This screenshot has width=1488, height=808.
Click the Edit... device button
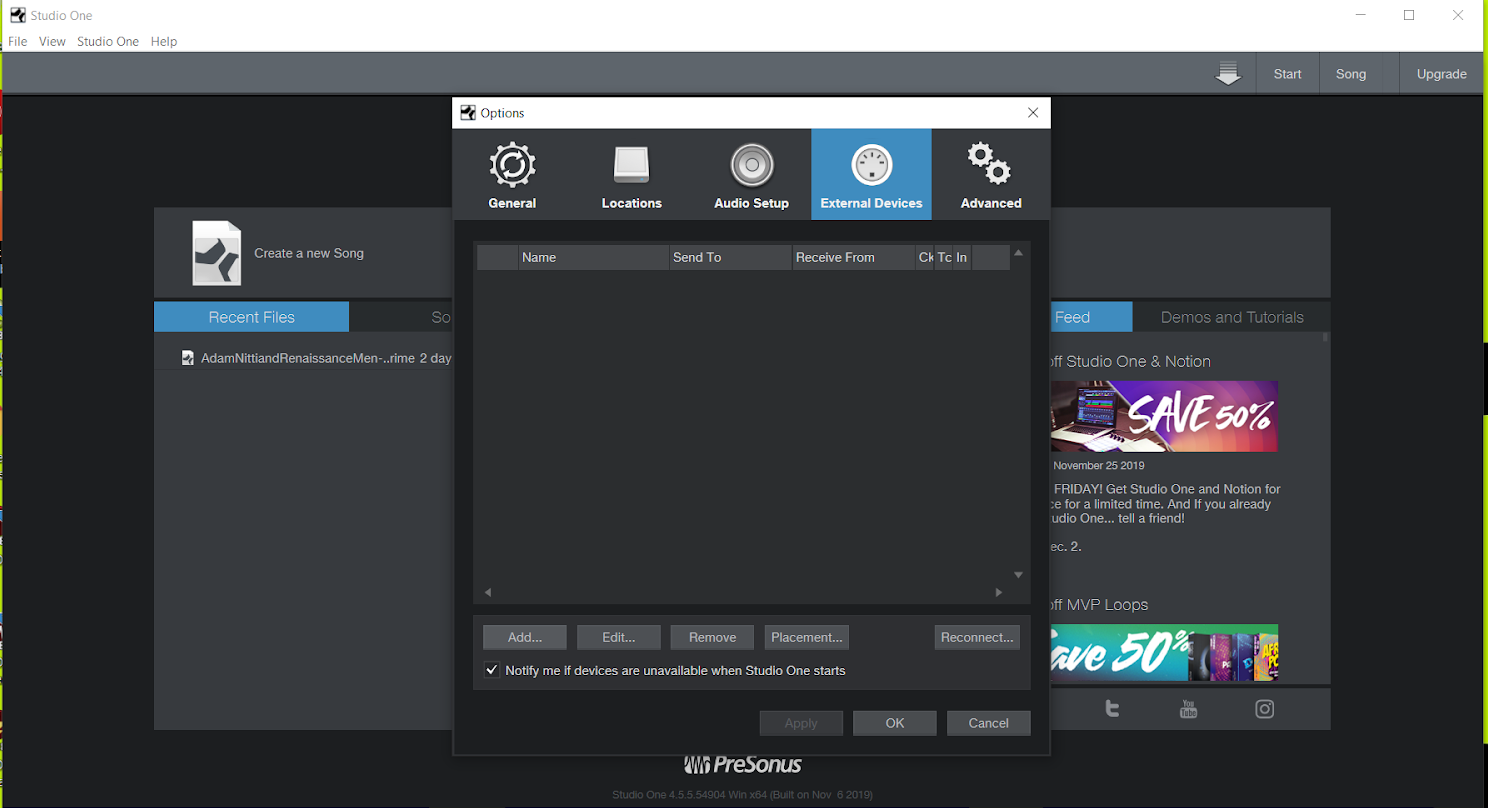(x=619, y=637)
